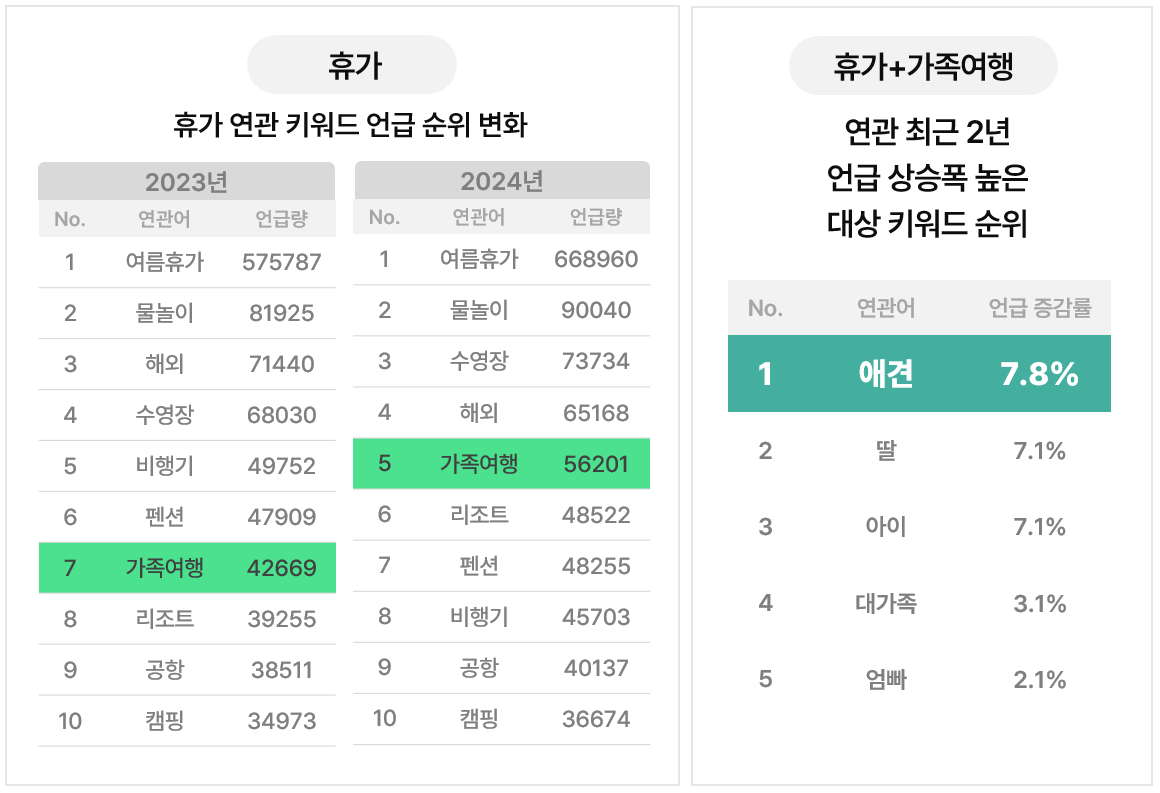
Task: Select the 대가족 3.1% row
Action: coord(920,604)
